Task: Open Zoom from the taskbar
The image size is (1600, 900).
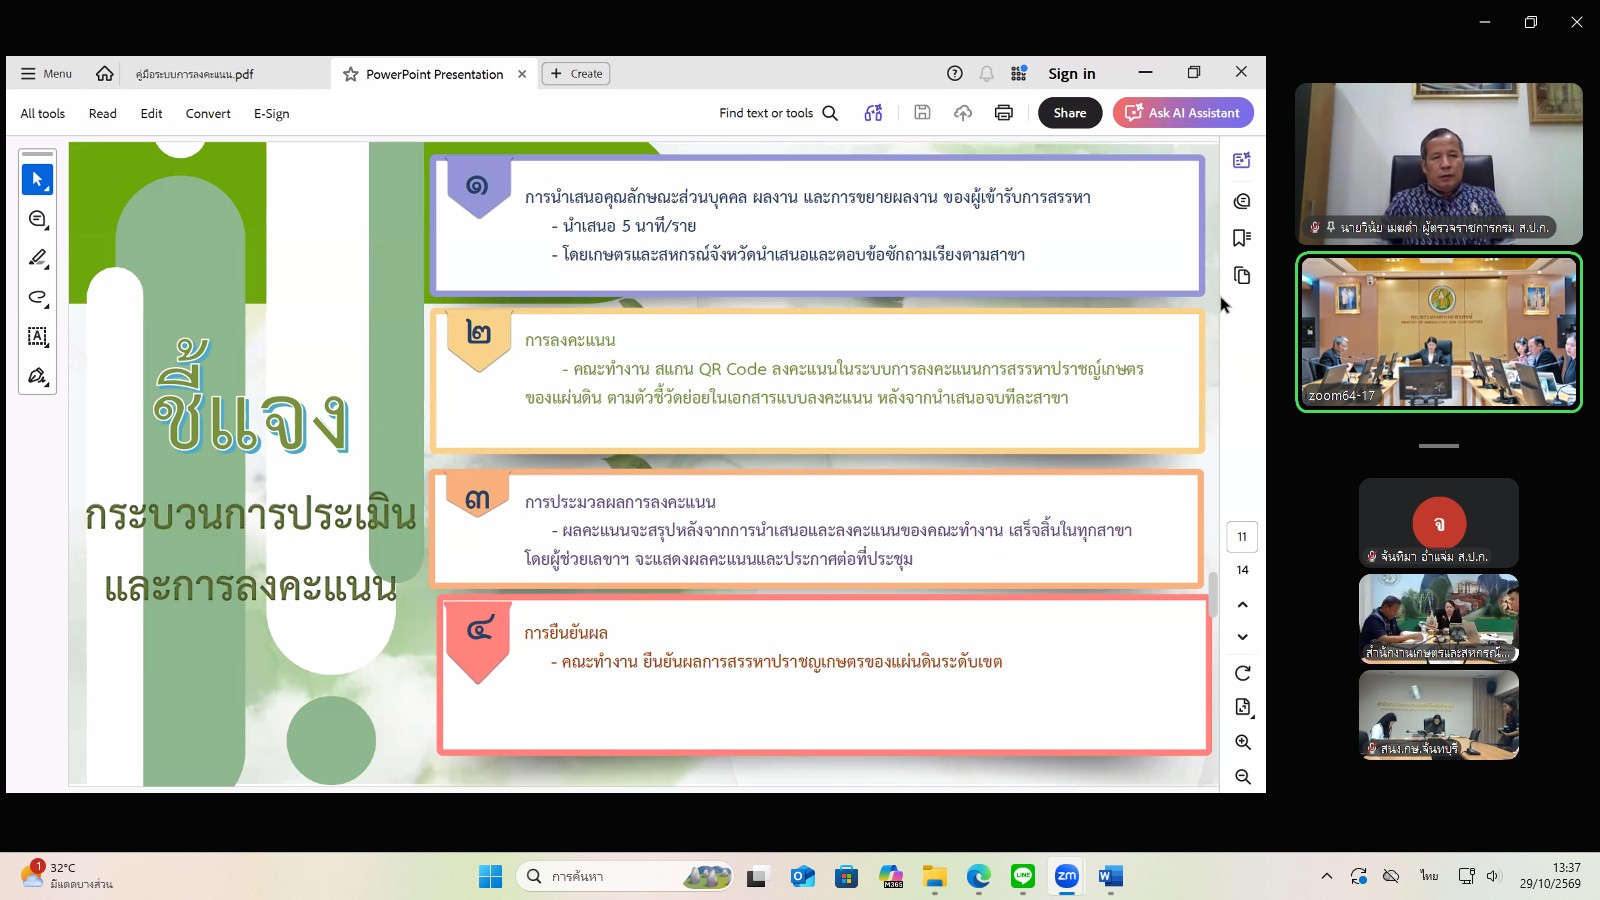Action: click(x=1067, y=877)
